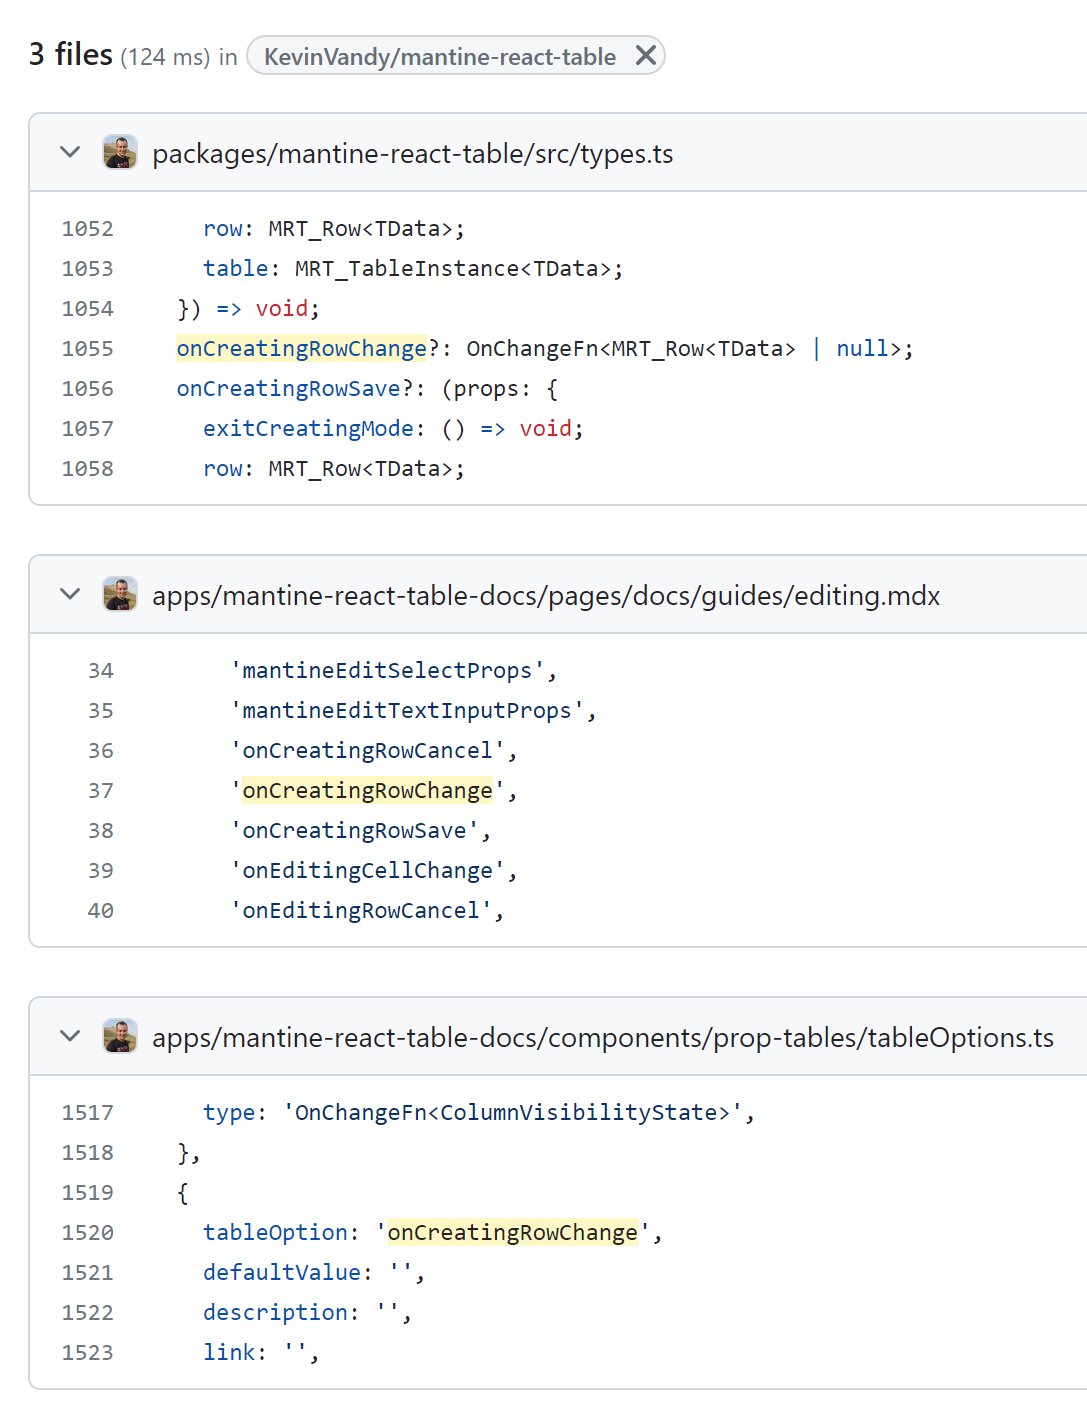The width and height of the screenshot is (1087, 1411).
Task: Click the avatar beside editing.mdx path
Action: coord(120,595)
